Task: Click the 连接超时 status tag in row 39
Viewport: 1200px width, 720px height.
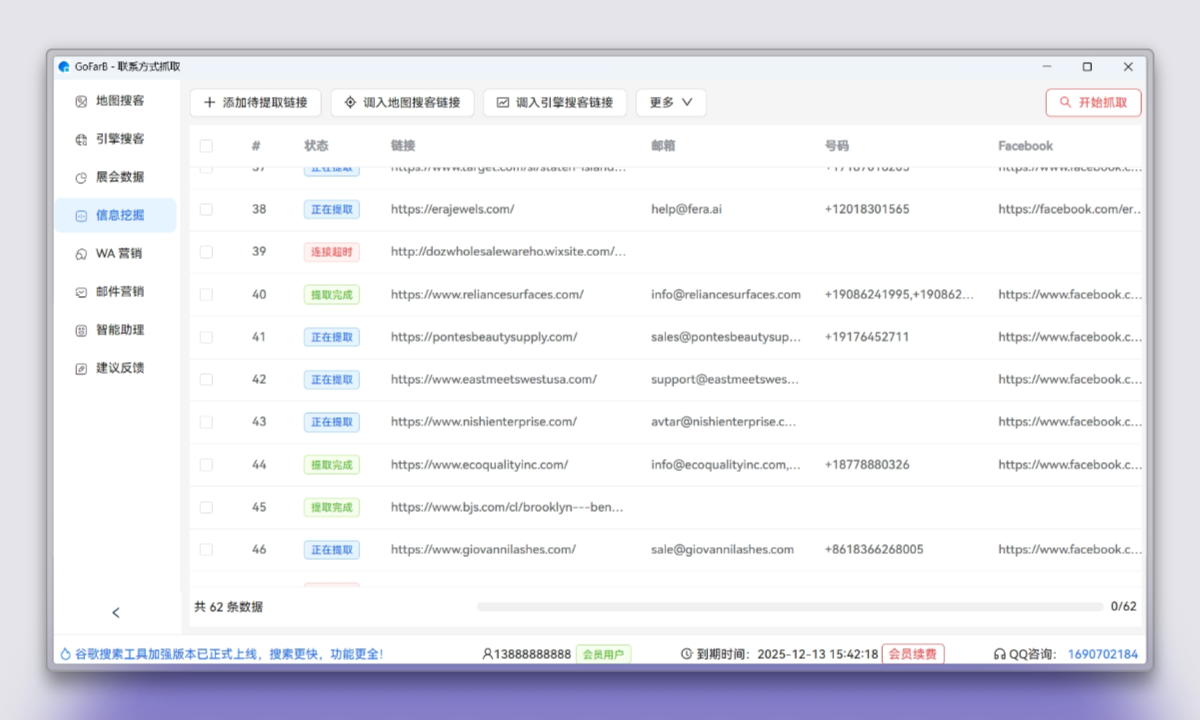Action: point(332,252)
